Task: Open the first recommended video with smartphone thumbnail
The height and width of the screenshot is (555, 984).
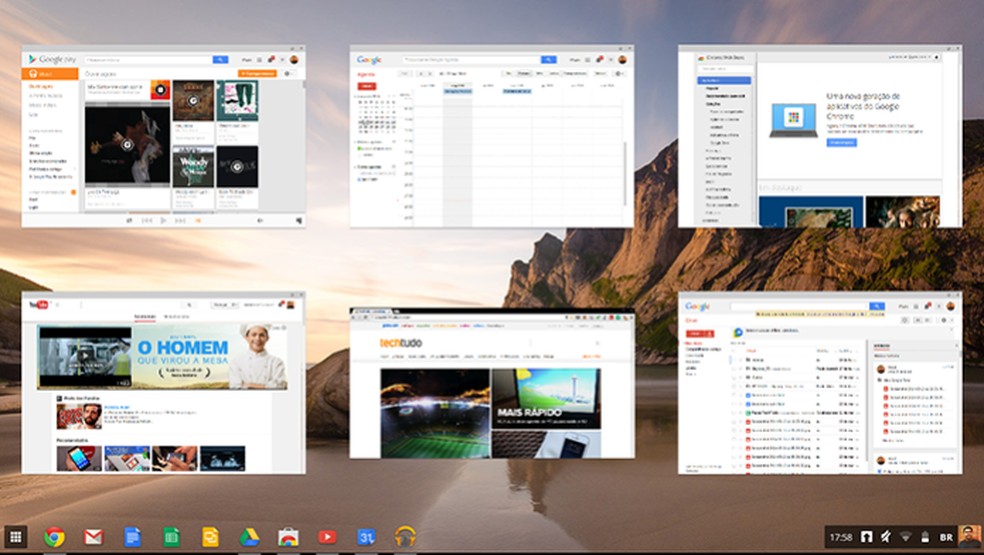Action: (x=79, y=458)
